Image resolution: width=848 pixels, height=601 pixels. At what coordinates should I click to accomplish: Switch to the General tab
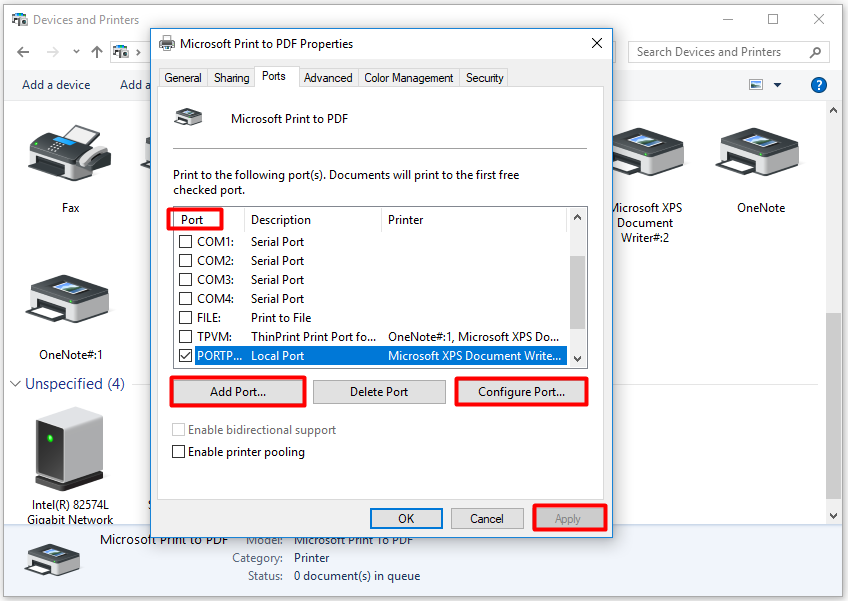tap(183, 78)
